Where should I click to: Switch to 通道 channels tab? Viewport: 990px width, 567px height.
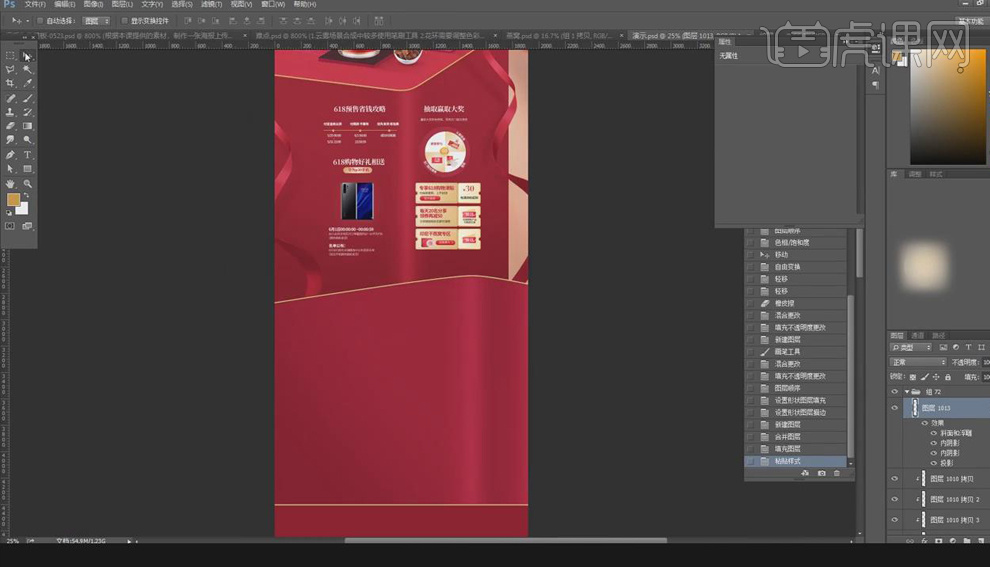(917, 335)
